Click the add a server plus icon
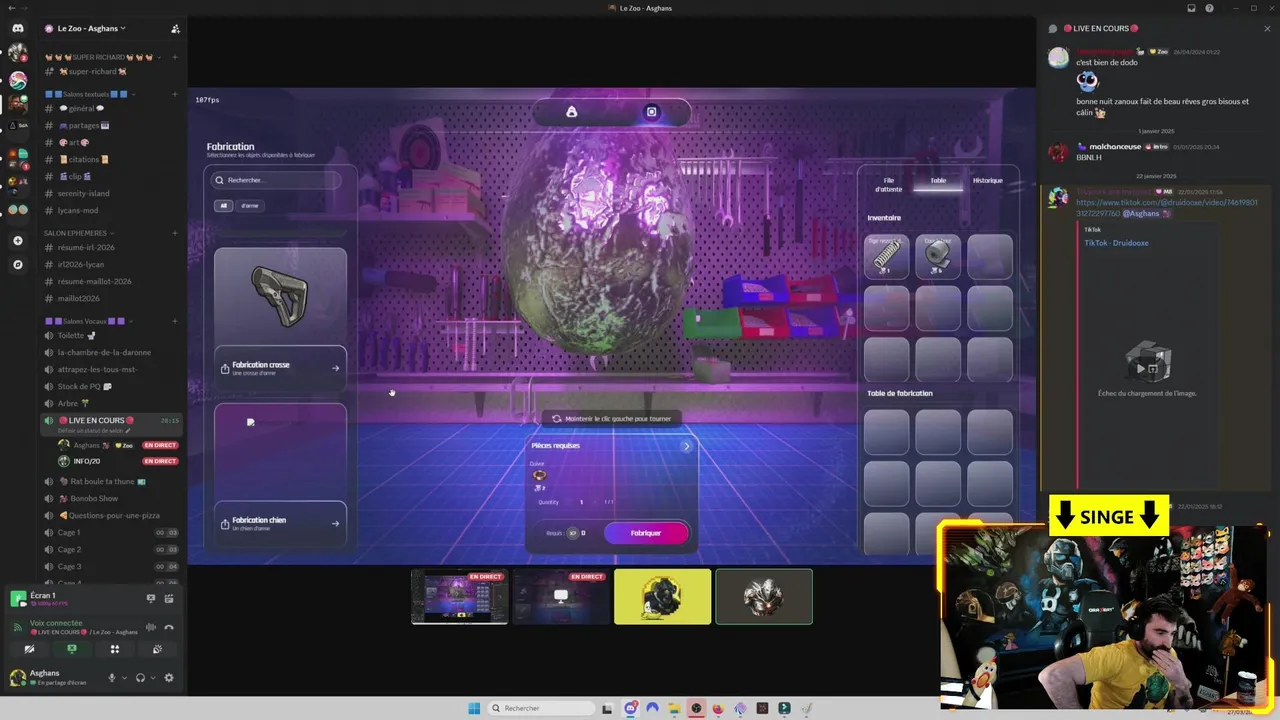The width and height of the screenshot is (1280, 720). (x=18, y=241)
